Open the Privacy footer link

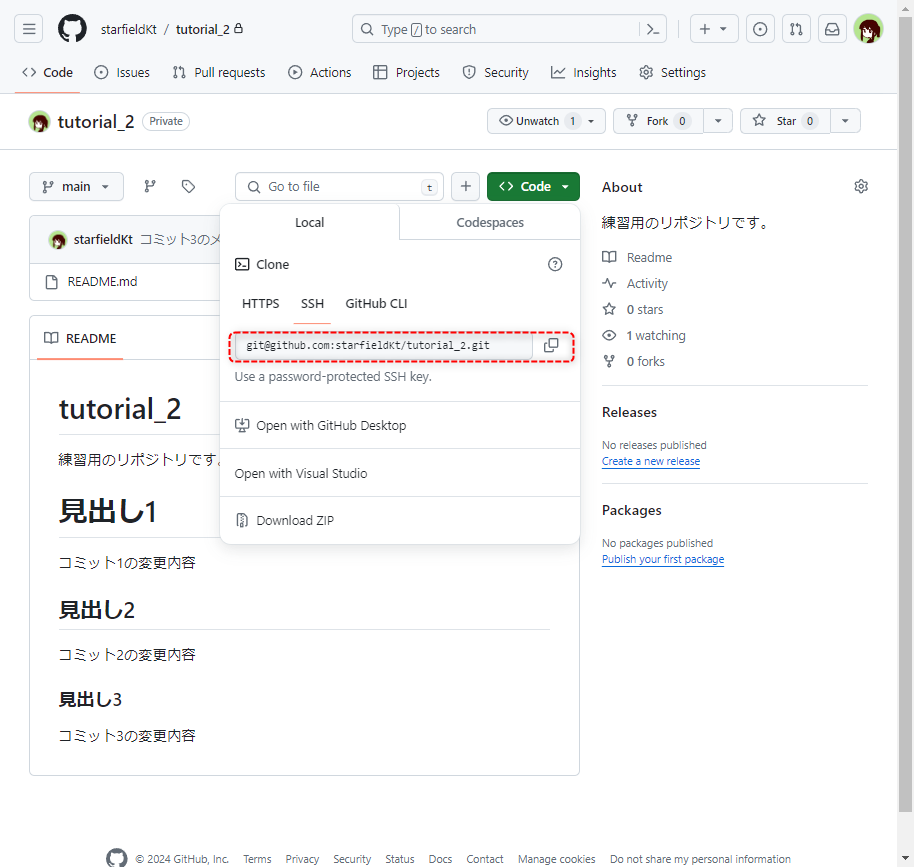pyautogui.click(x=302, y=859)
